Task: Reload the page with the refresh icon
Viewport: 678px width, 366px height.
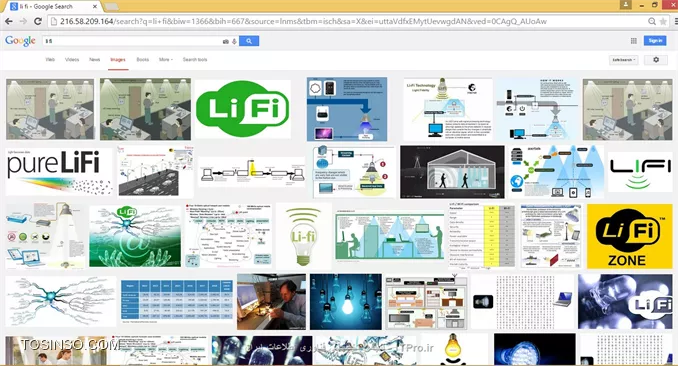Action: point(38,21)
